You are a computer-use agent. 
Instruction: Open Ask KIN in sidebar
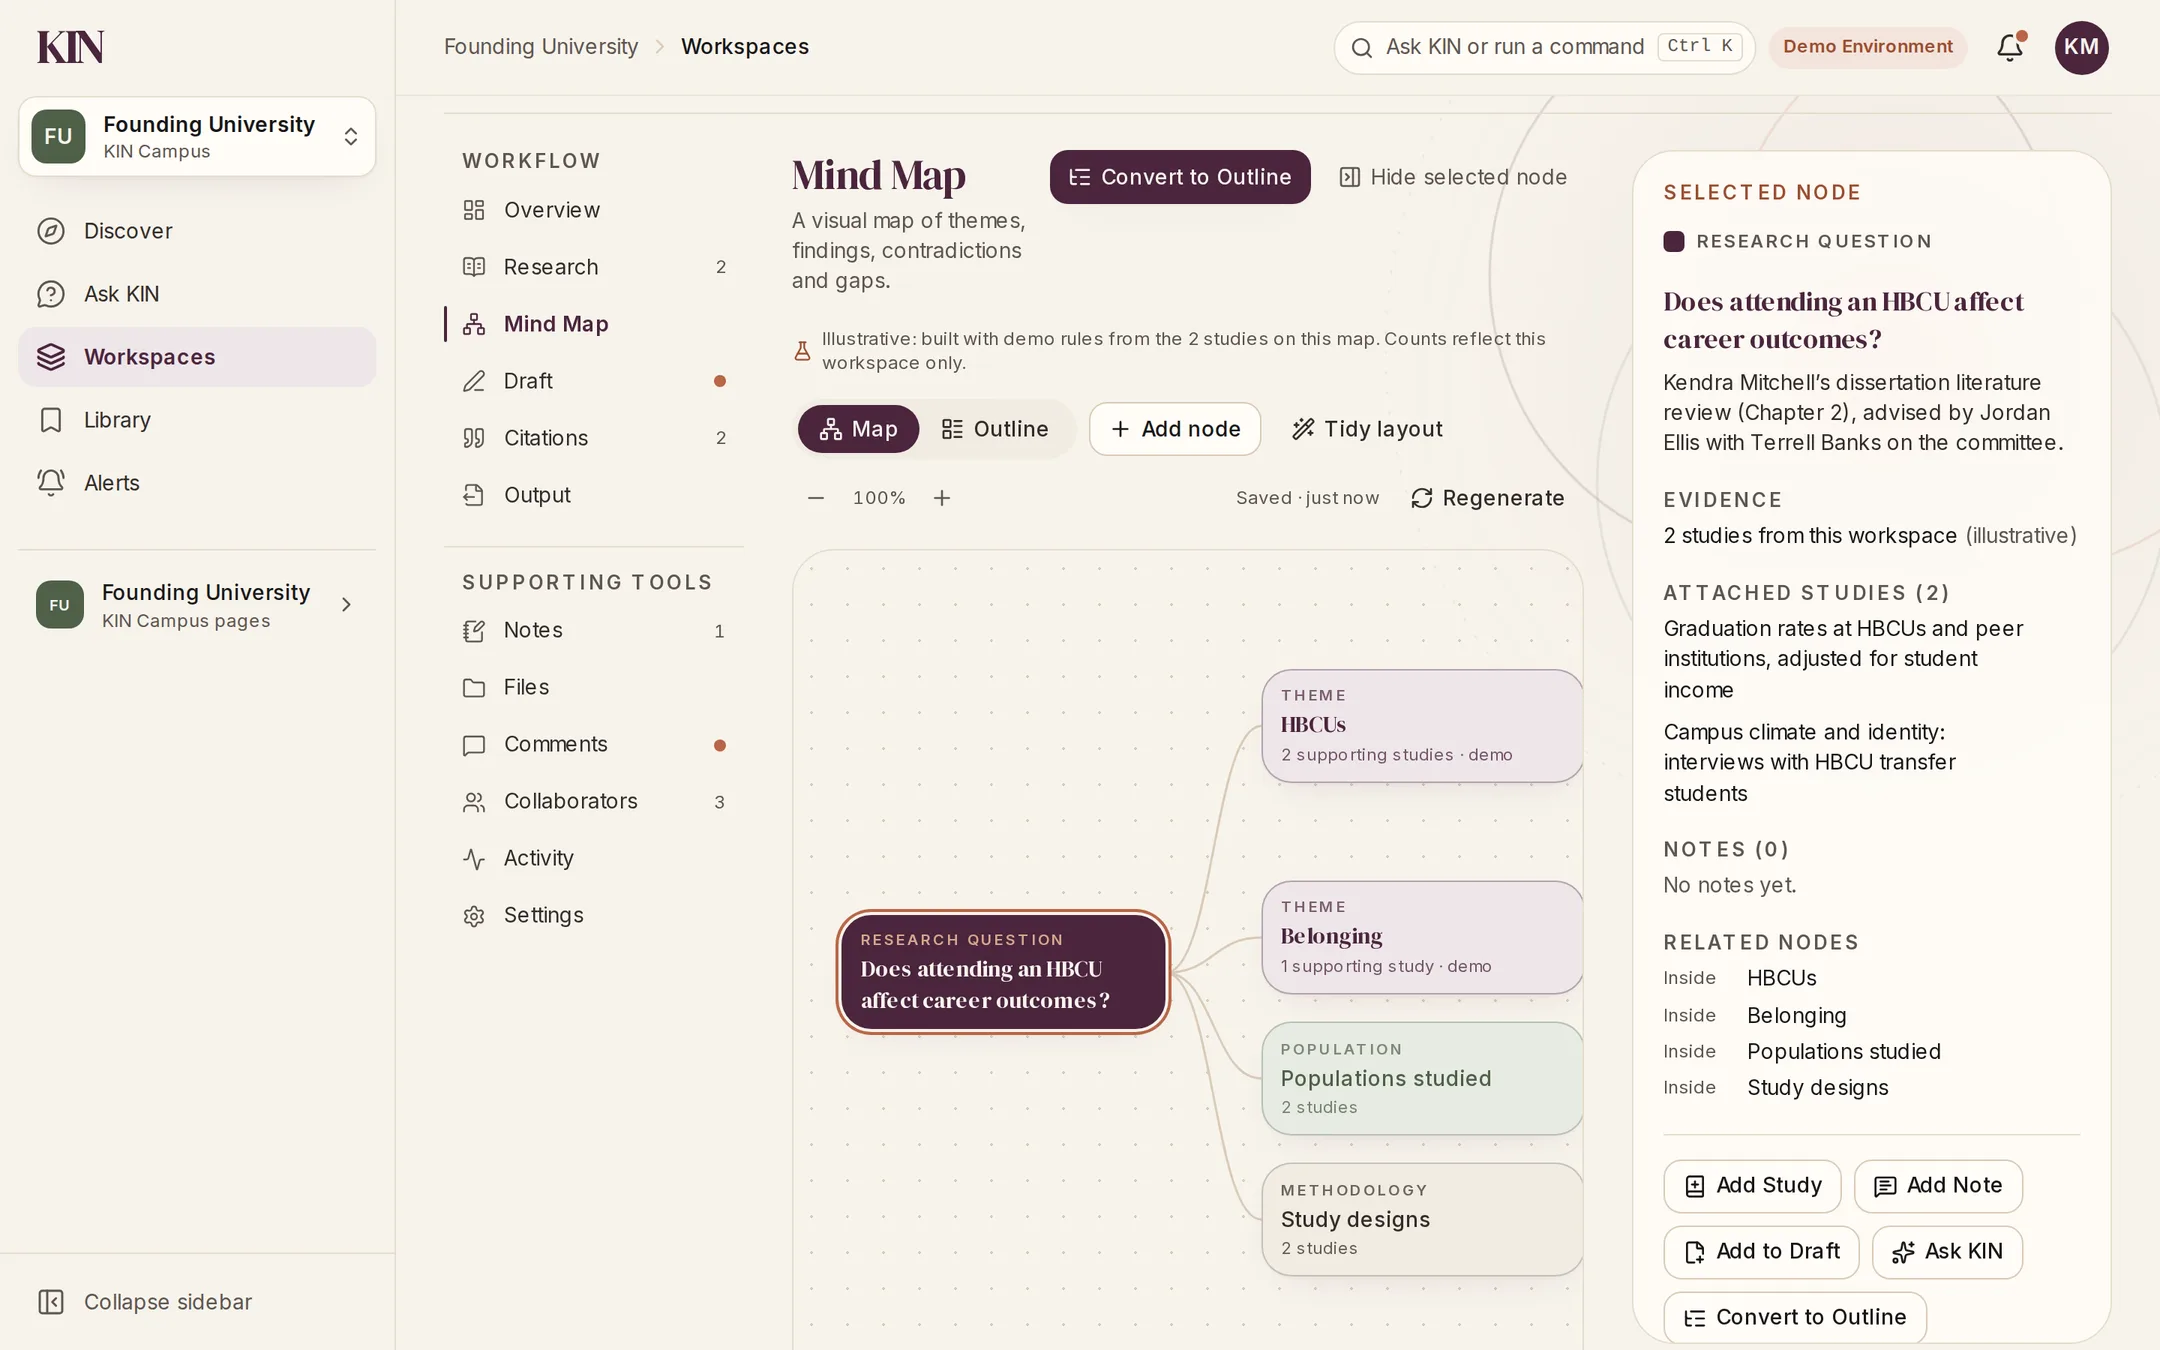[x=197, y=294]
